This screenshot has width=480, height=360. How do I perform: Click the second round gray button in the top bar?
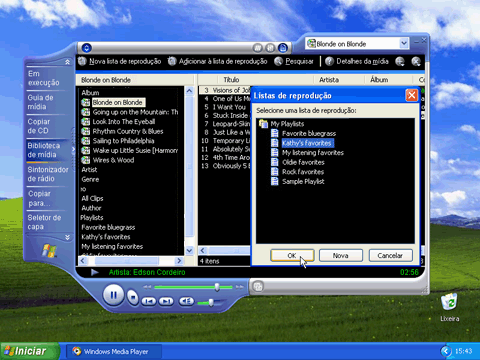pyautogui.click(x=270, y=48)
